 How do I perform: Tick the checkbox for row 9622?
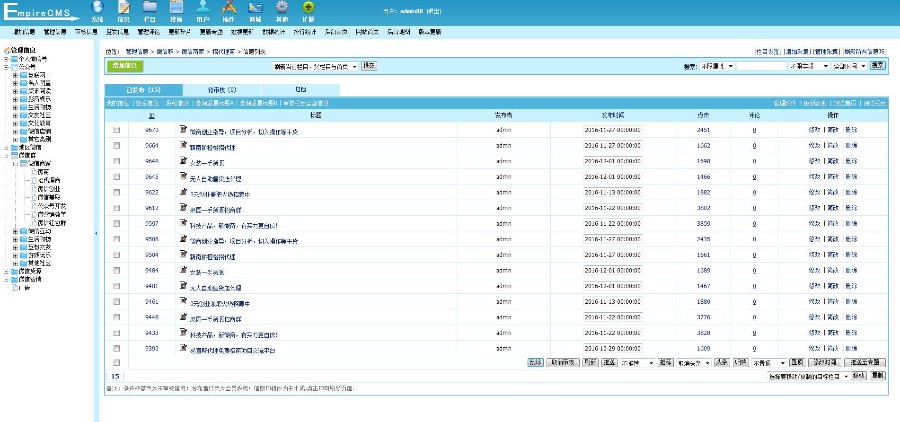[x=117, y=192]
